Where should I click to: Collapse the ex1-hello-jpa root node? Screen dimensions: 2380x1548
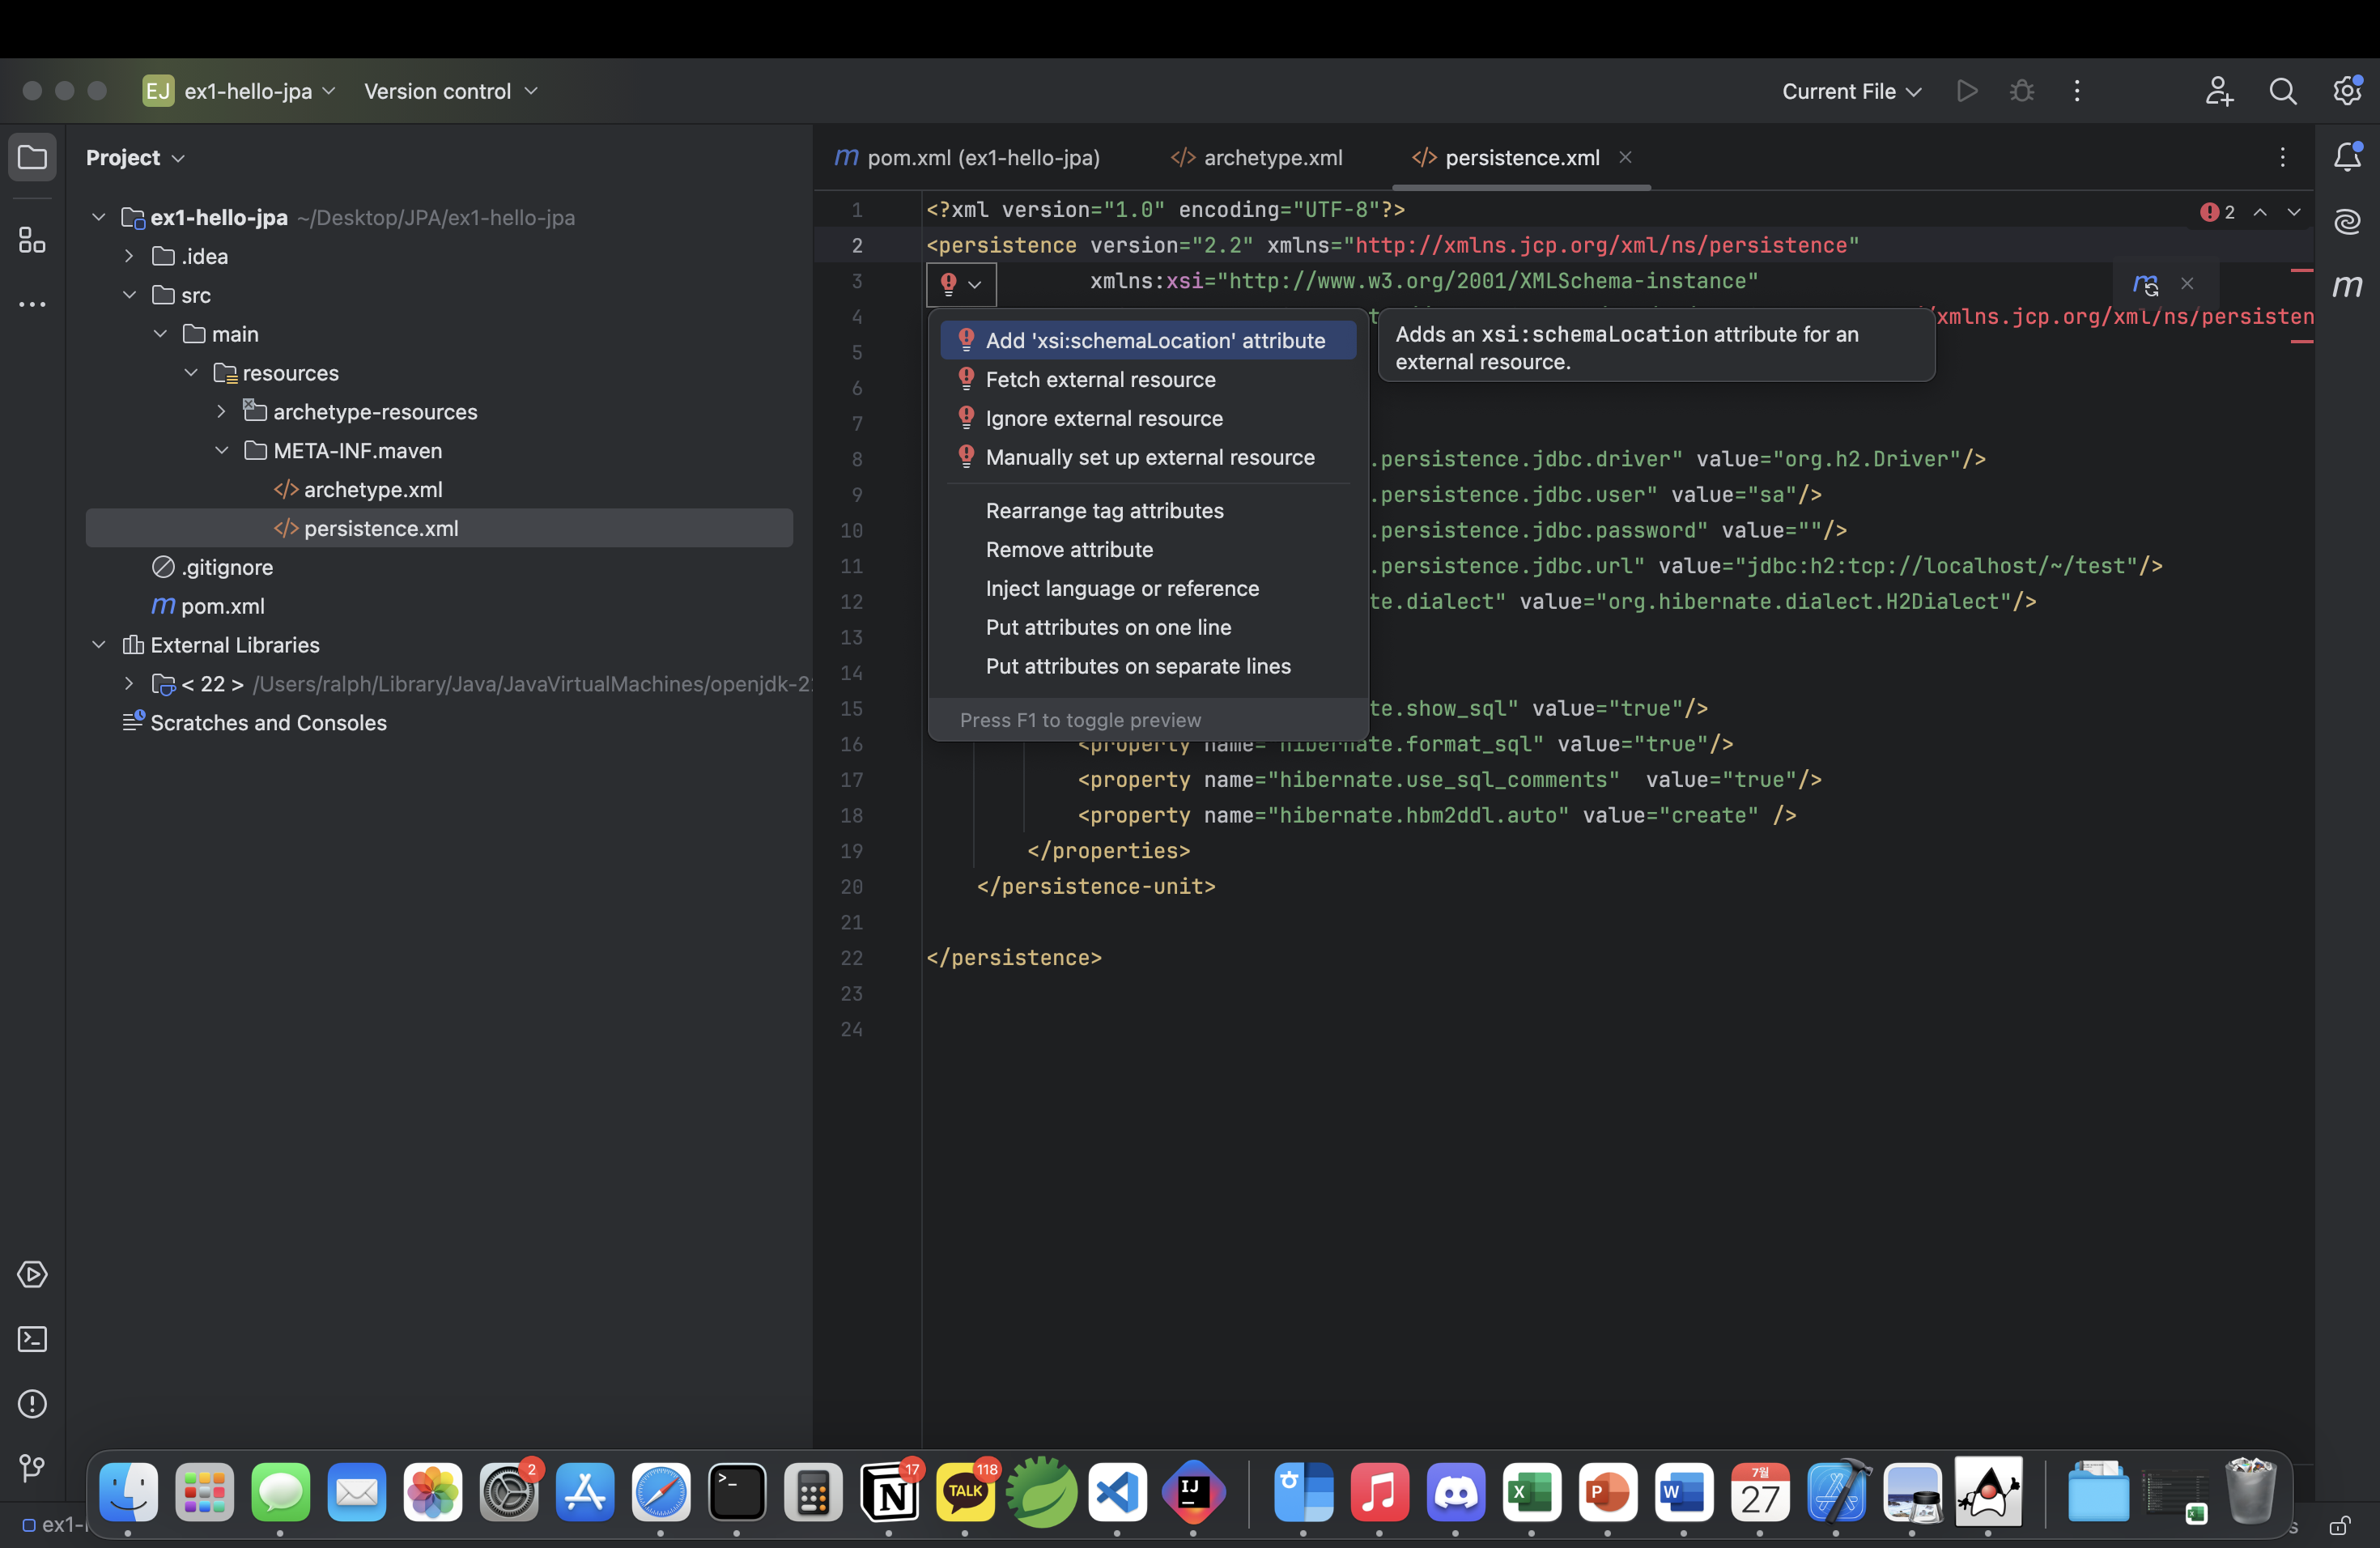tap(99, 217)
